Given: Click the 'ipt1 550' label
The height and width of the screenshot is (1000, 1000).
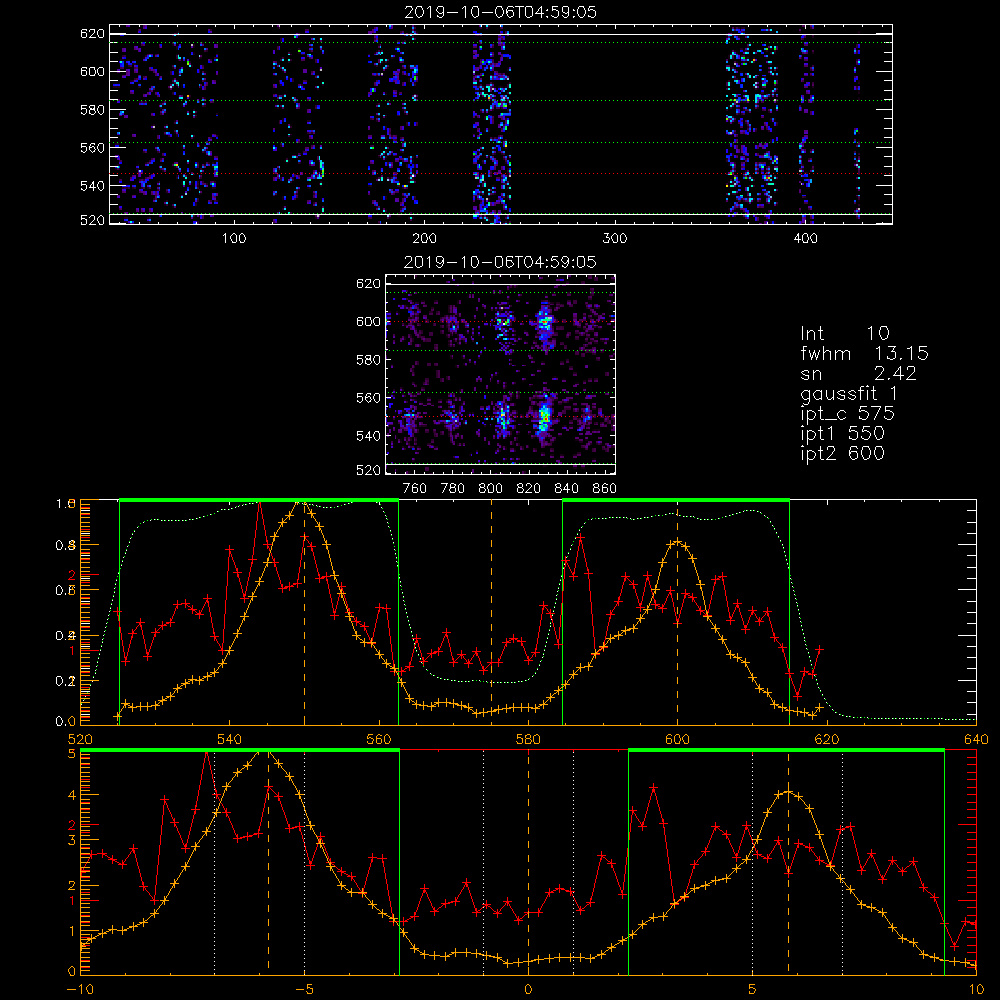Looking at the screenshot, I should point(842,434).
